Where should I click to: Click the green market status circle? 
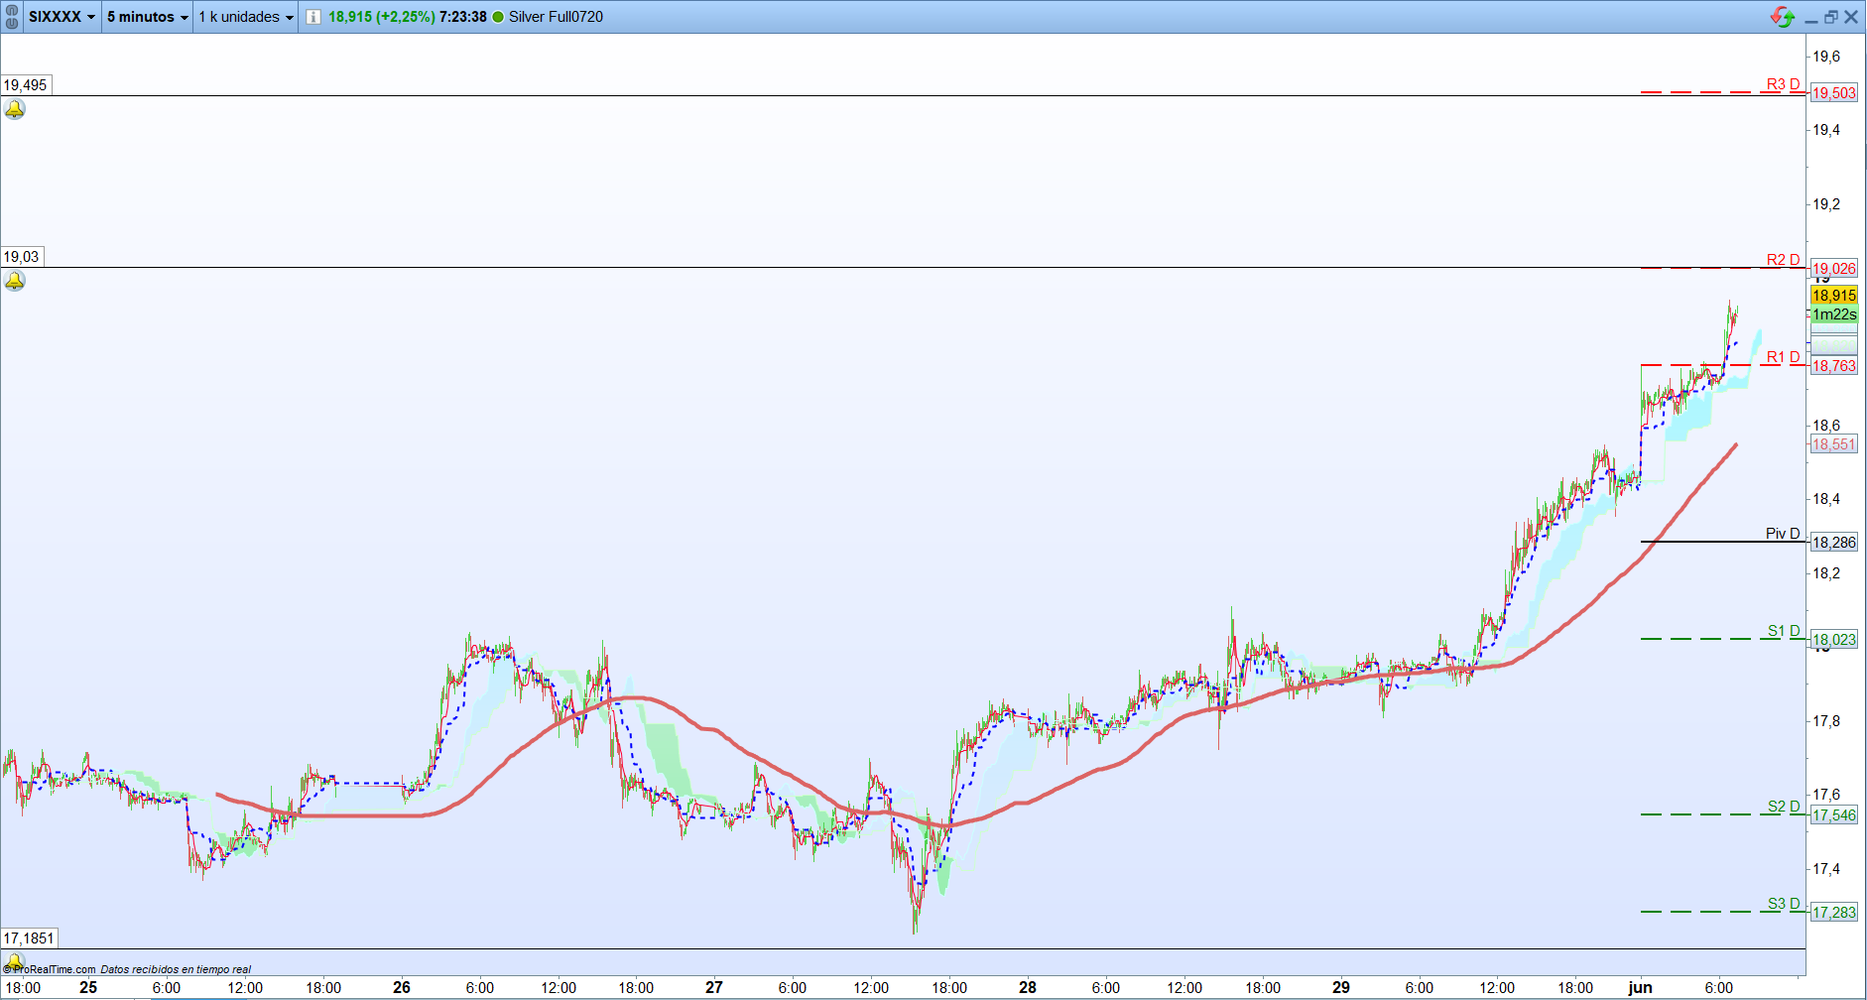pyautogui.click(x=498, y=17)
